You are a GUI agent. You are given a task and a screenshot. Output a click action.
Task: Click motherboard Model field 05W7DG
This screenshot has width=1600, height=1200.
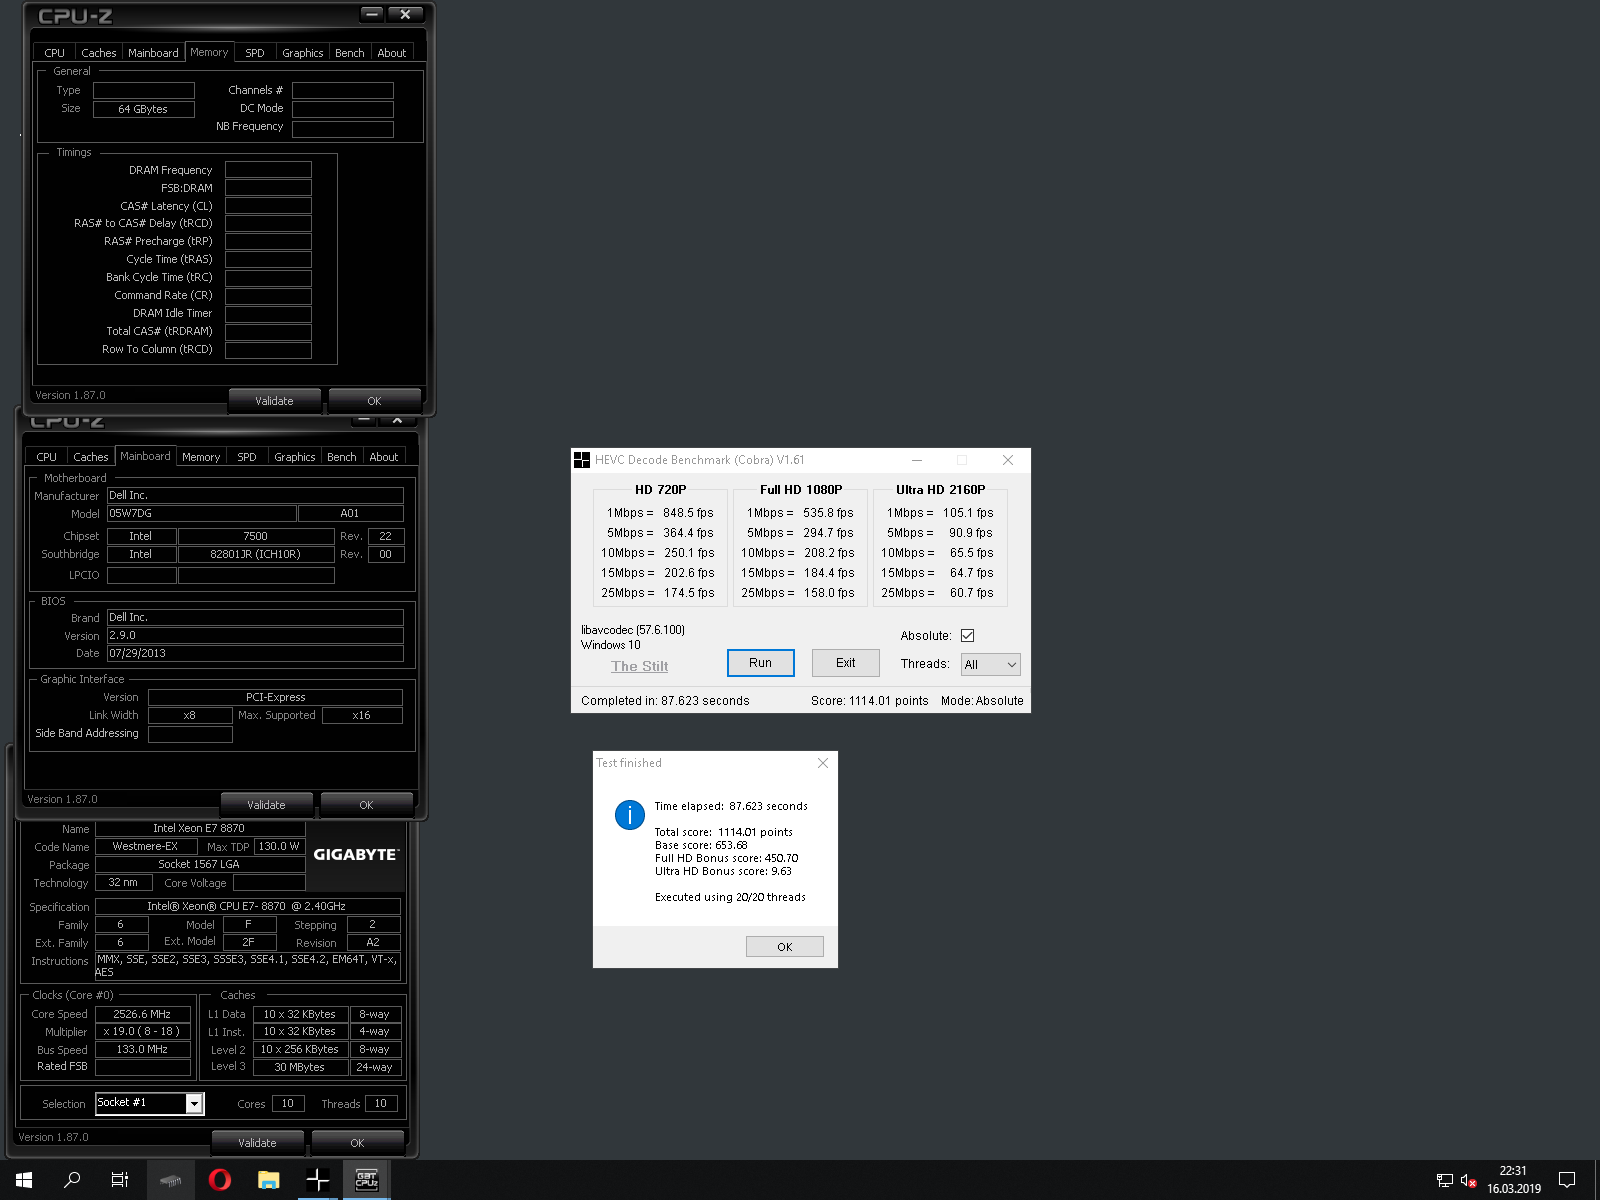[202, 514]
